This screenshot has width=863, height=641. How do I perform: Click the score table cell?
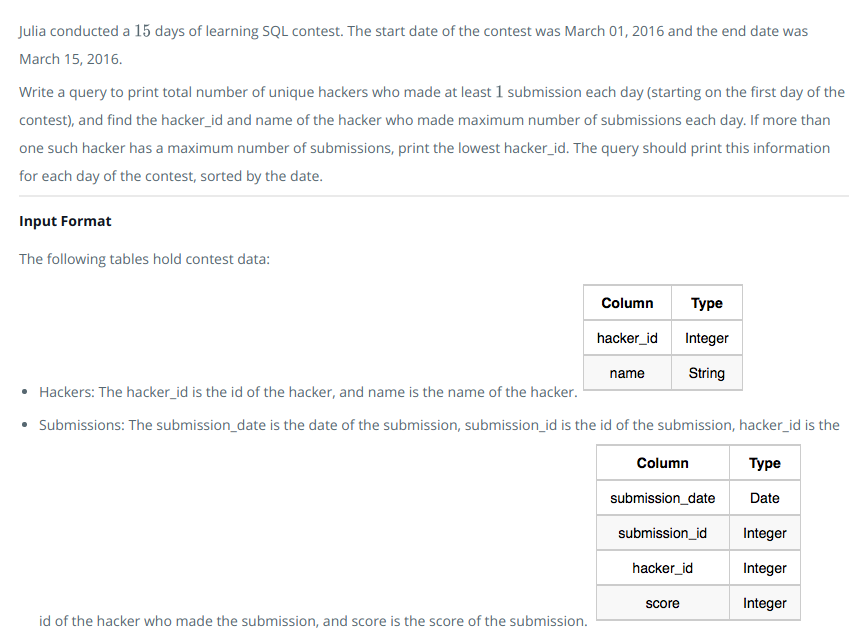point(663,603)
